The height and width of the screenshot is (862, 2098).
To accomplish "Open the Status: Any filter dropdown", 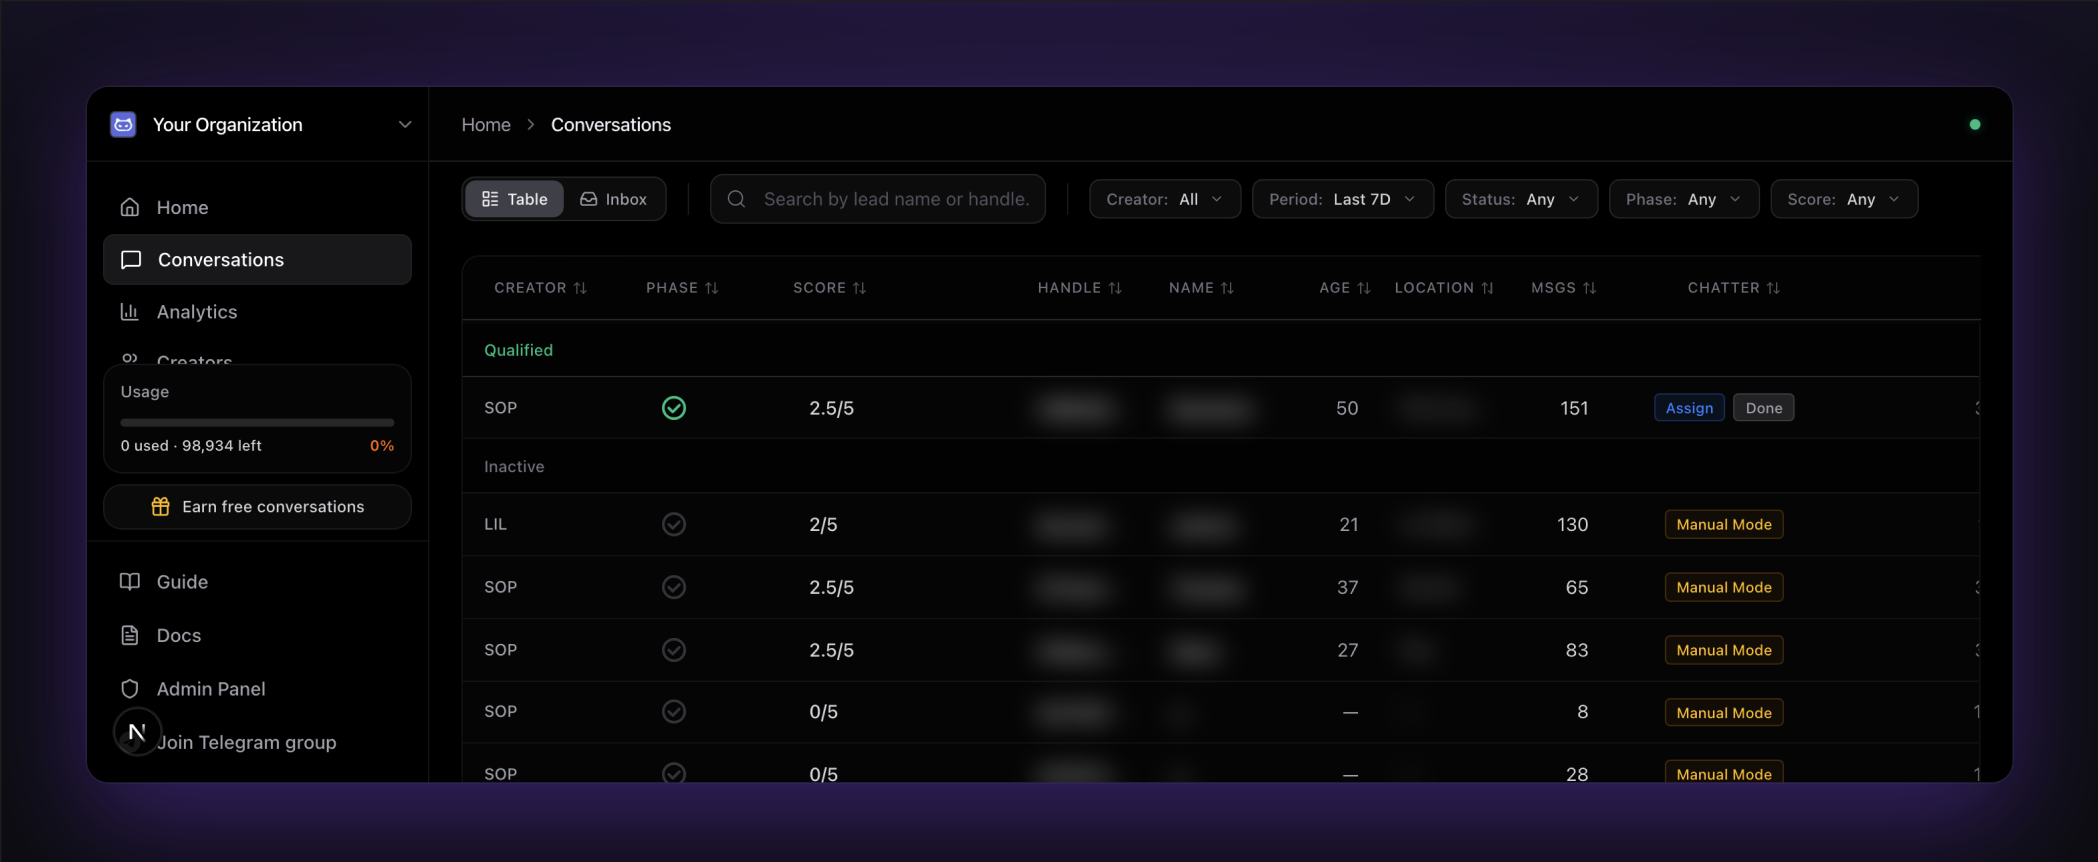I will coord(1521,199).
